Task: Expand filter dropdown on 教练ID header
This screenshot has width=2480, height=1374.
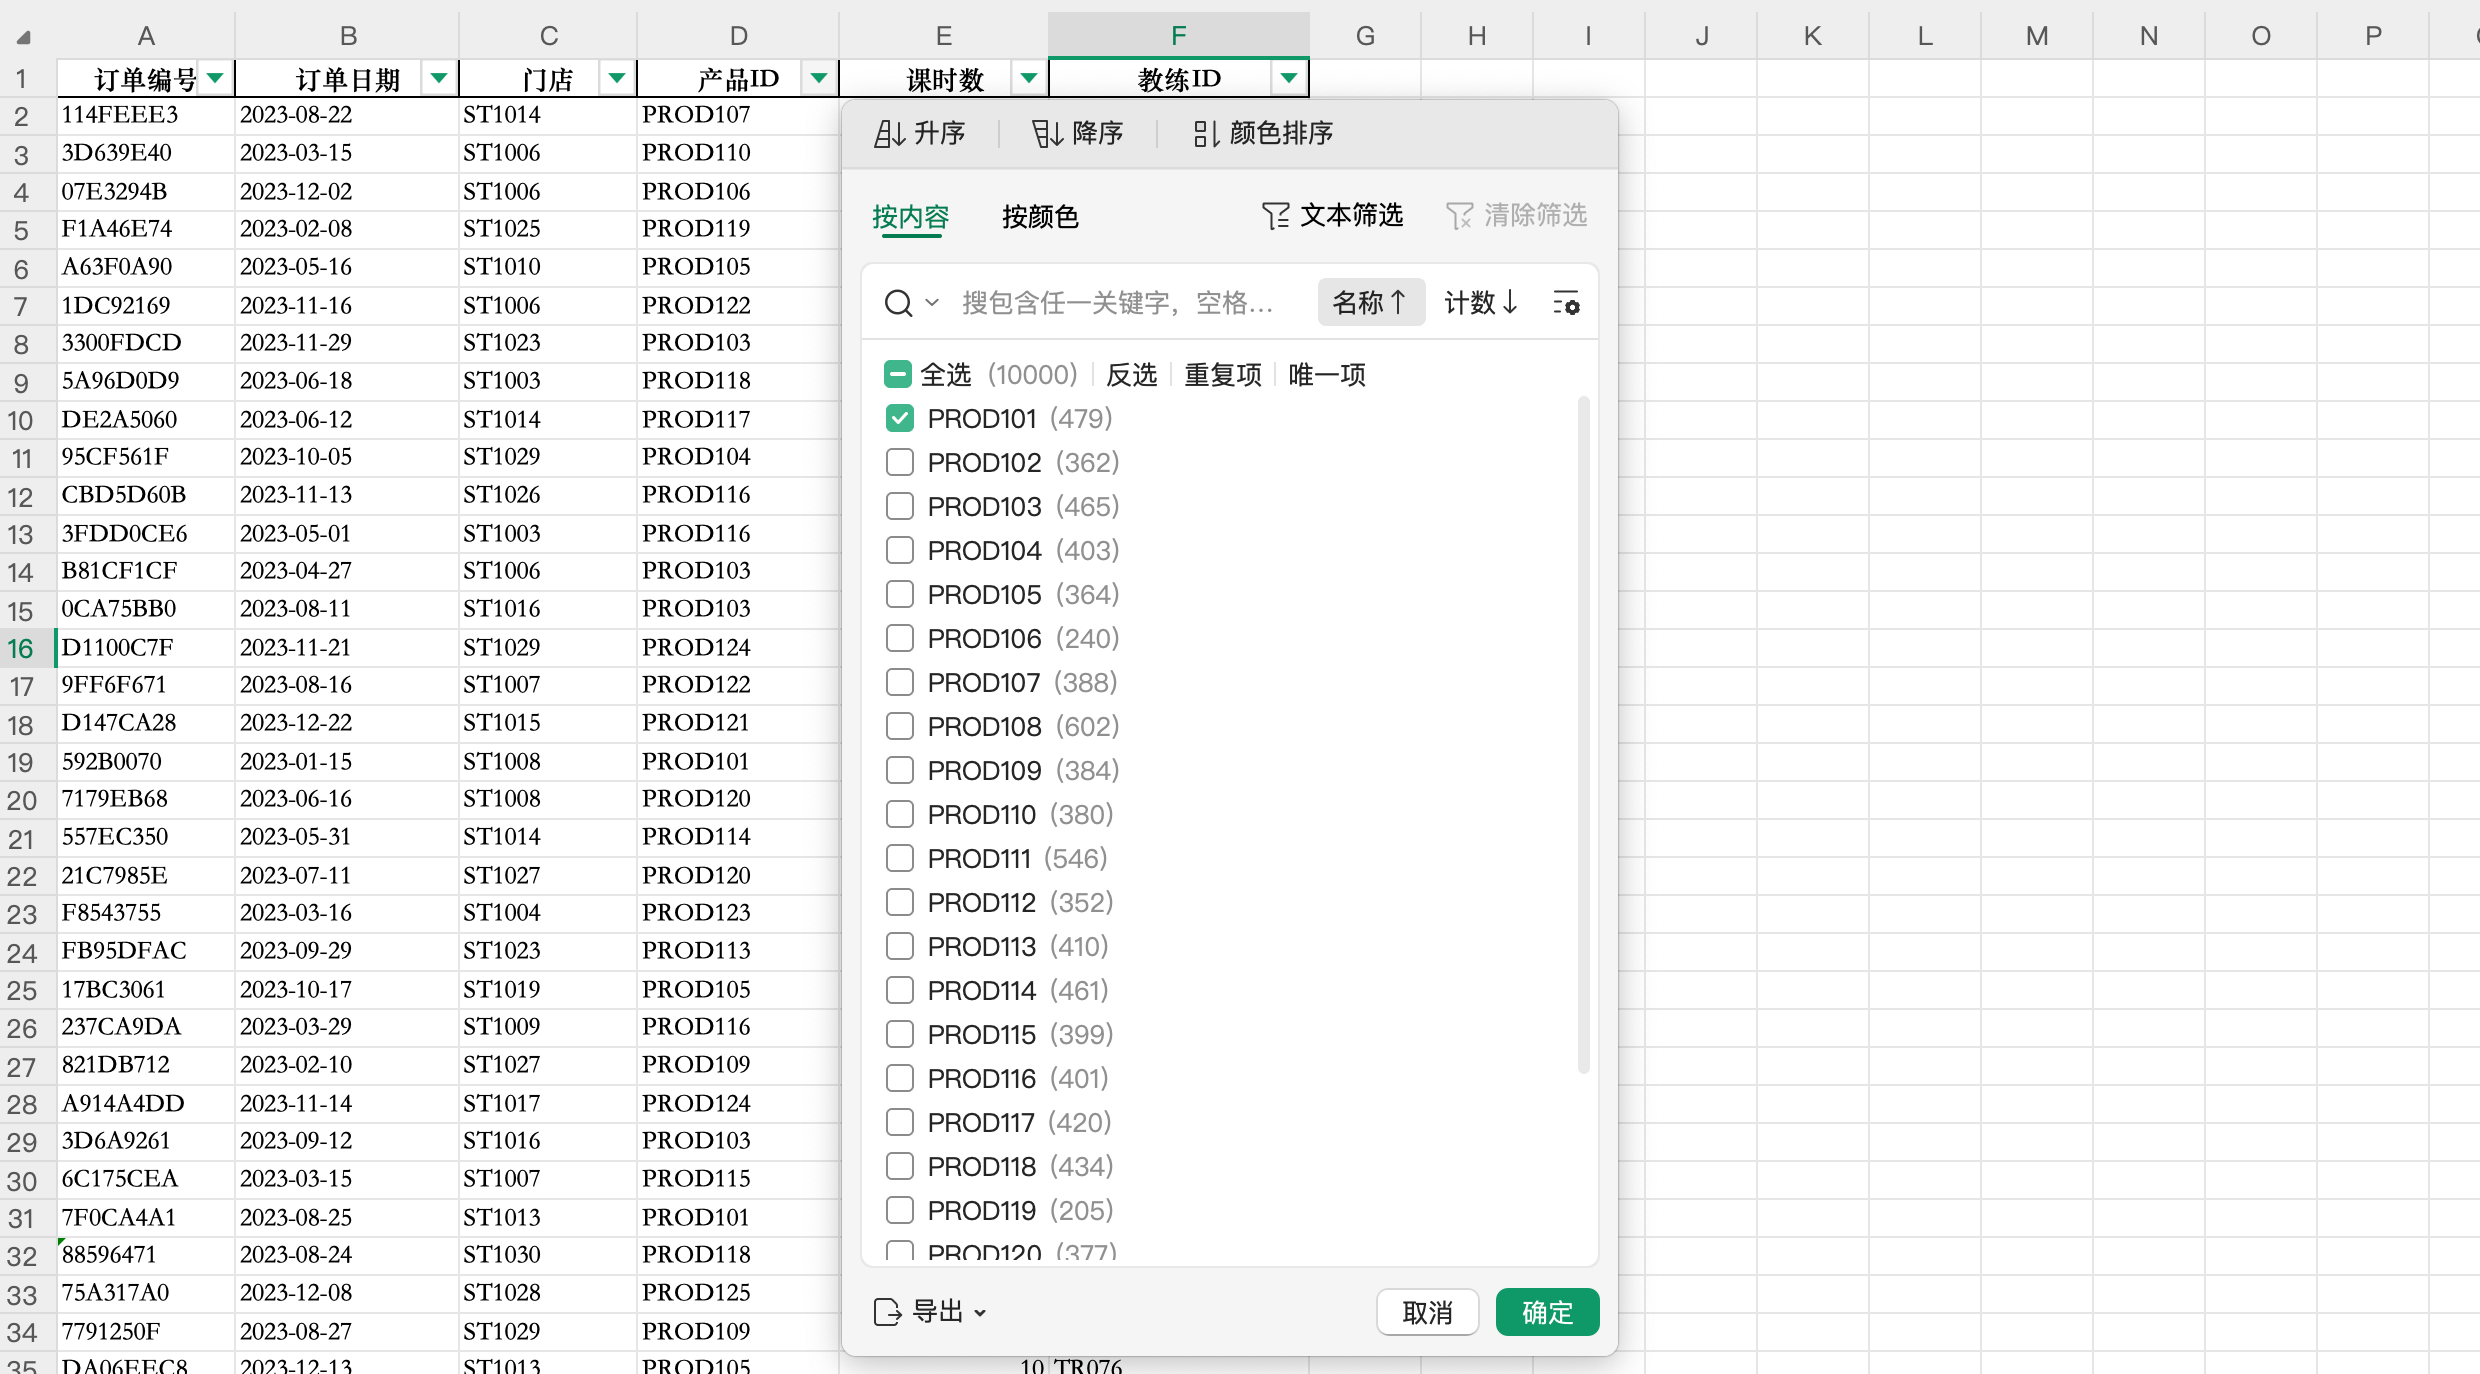Action: coord(1289,78)
